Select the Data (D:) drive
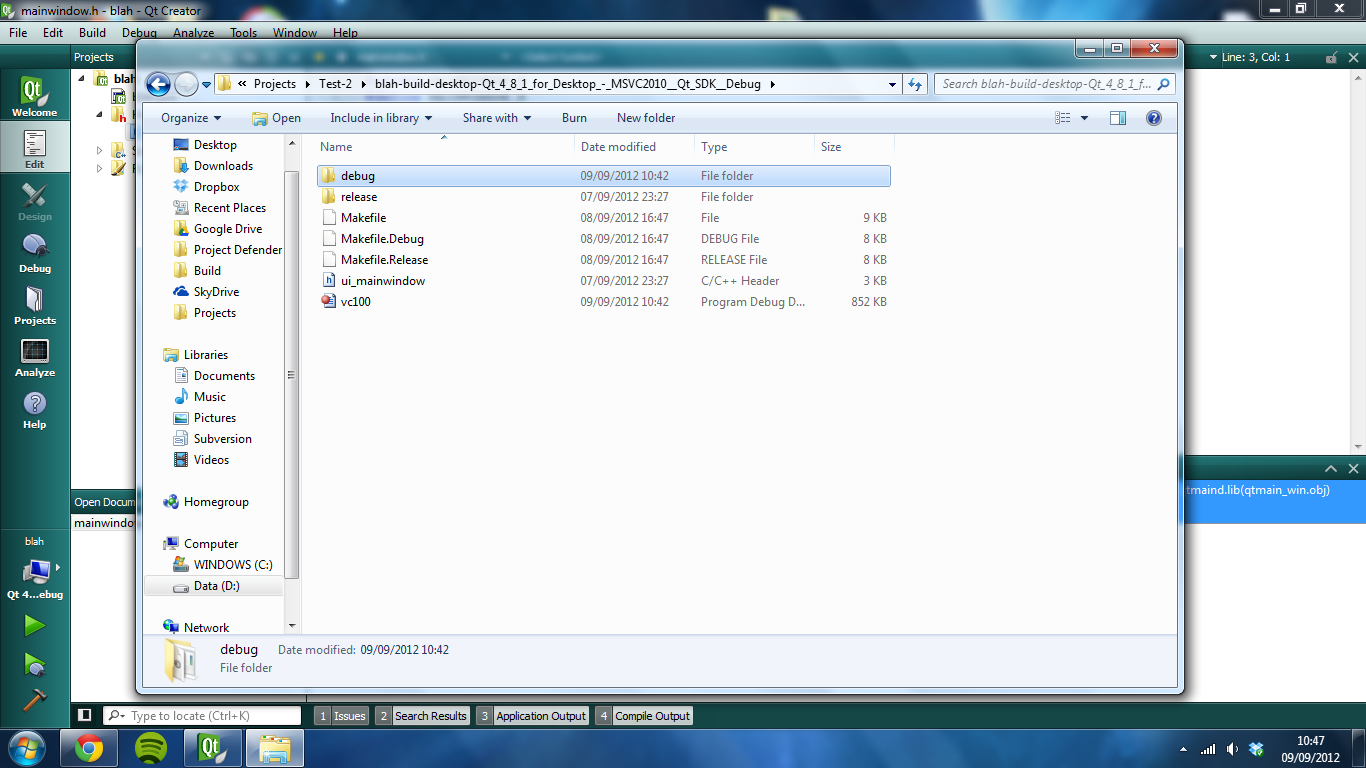1366x768 pixels. coord(215,586)
